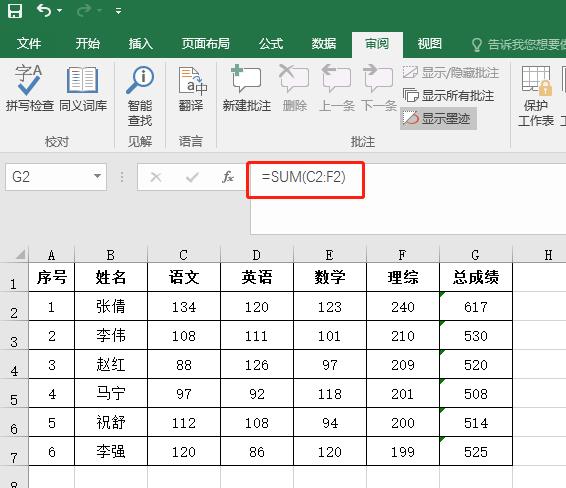Select column A header

coord(51,255)
